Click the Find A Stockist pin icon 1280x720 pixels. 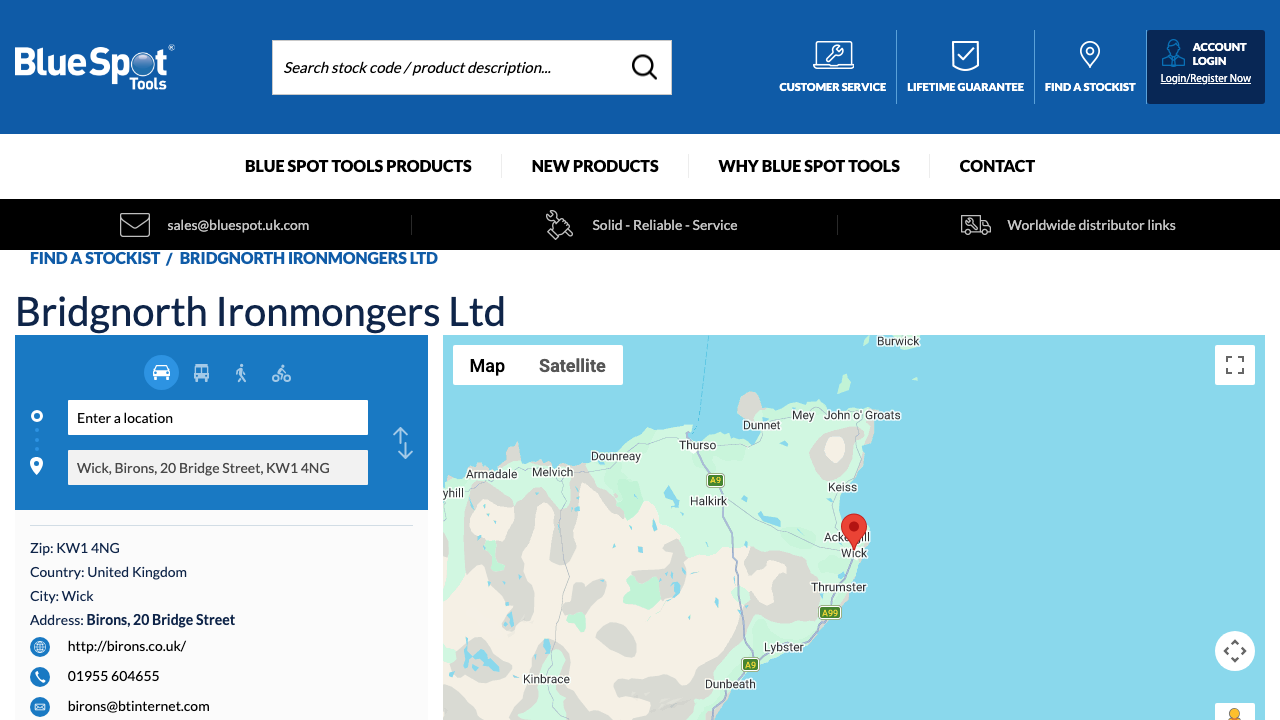(x=1089, y=54)
